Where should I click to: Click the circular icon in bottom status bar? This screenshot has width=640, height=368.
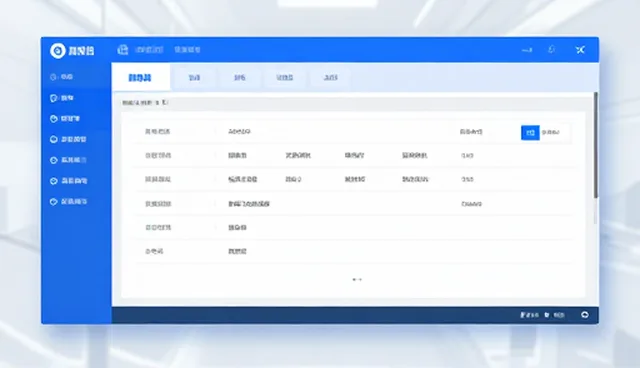click(585, 315)
